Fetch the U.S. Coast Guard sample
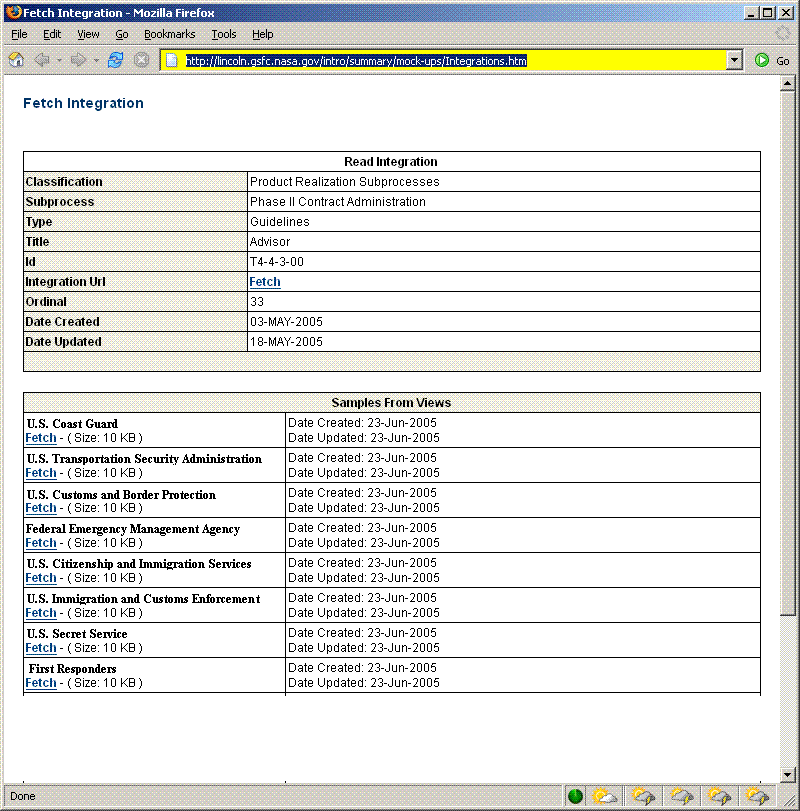 [41, 438]
